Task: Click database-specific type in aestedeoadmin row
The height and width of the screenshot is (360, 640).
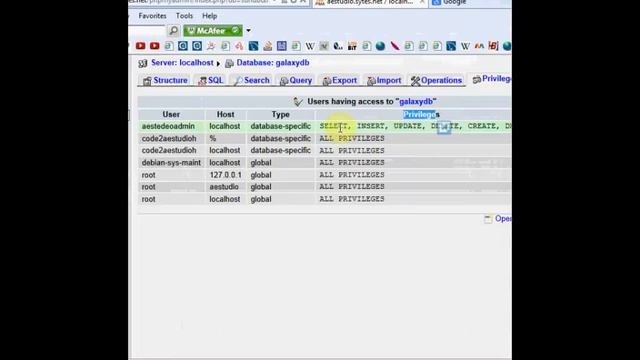Action: (x=280, y=127)
